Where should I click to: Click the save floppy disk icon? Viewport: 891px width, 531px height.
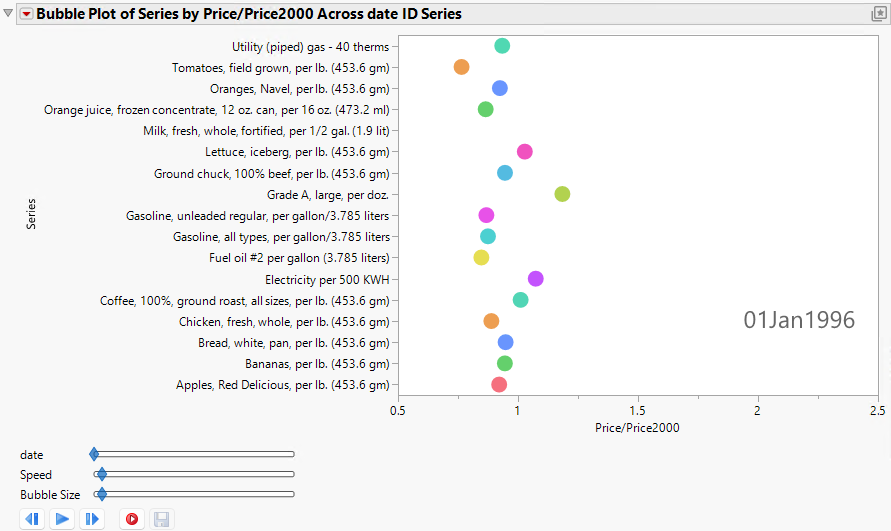161,519
